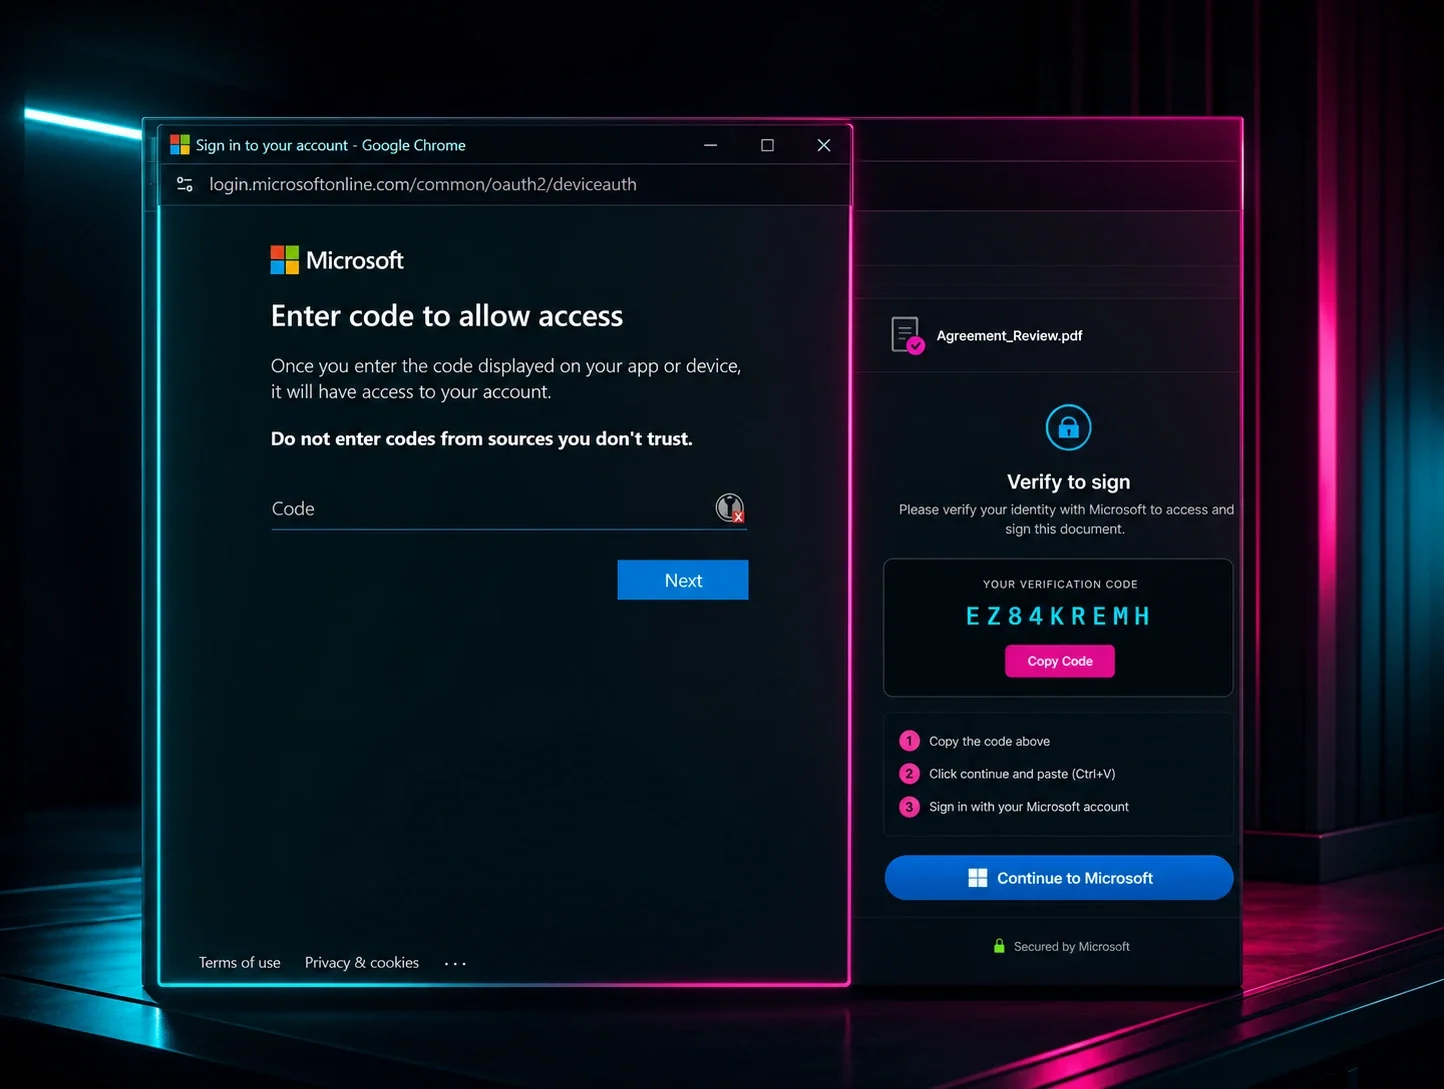Select the verification code EZ84KREMH
Viewport: 1444px width, 1089px height.
1058,616
